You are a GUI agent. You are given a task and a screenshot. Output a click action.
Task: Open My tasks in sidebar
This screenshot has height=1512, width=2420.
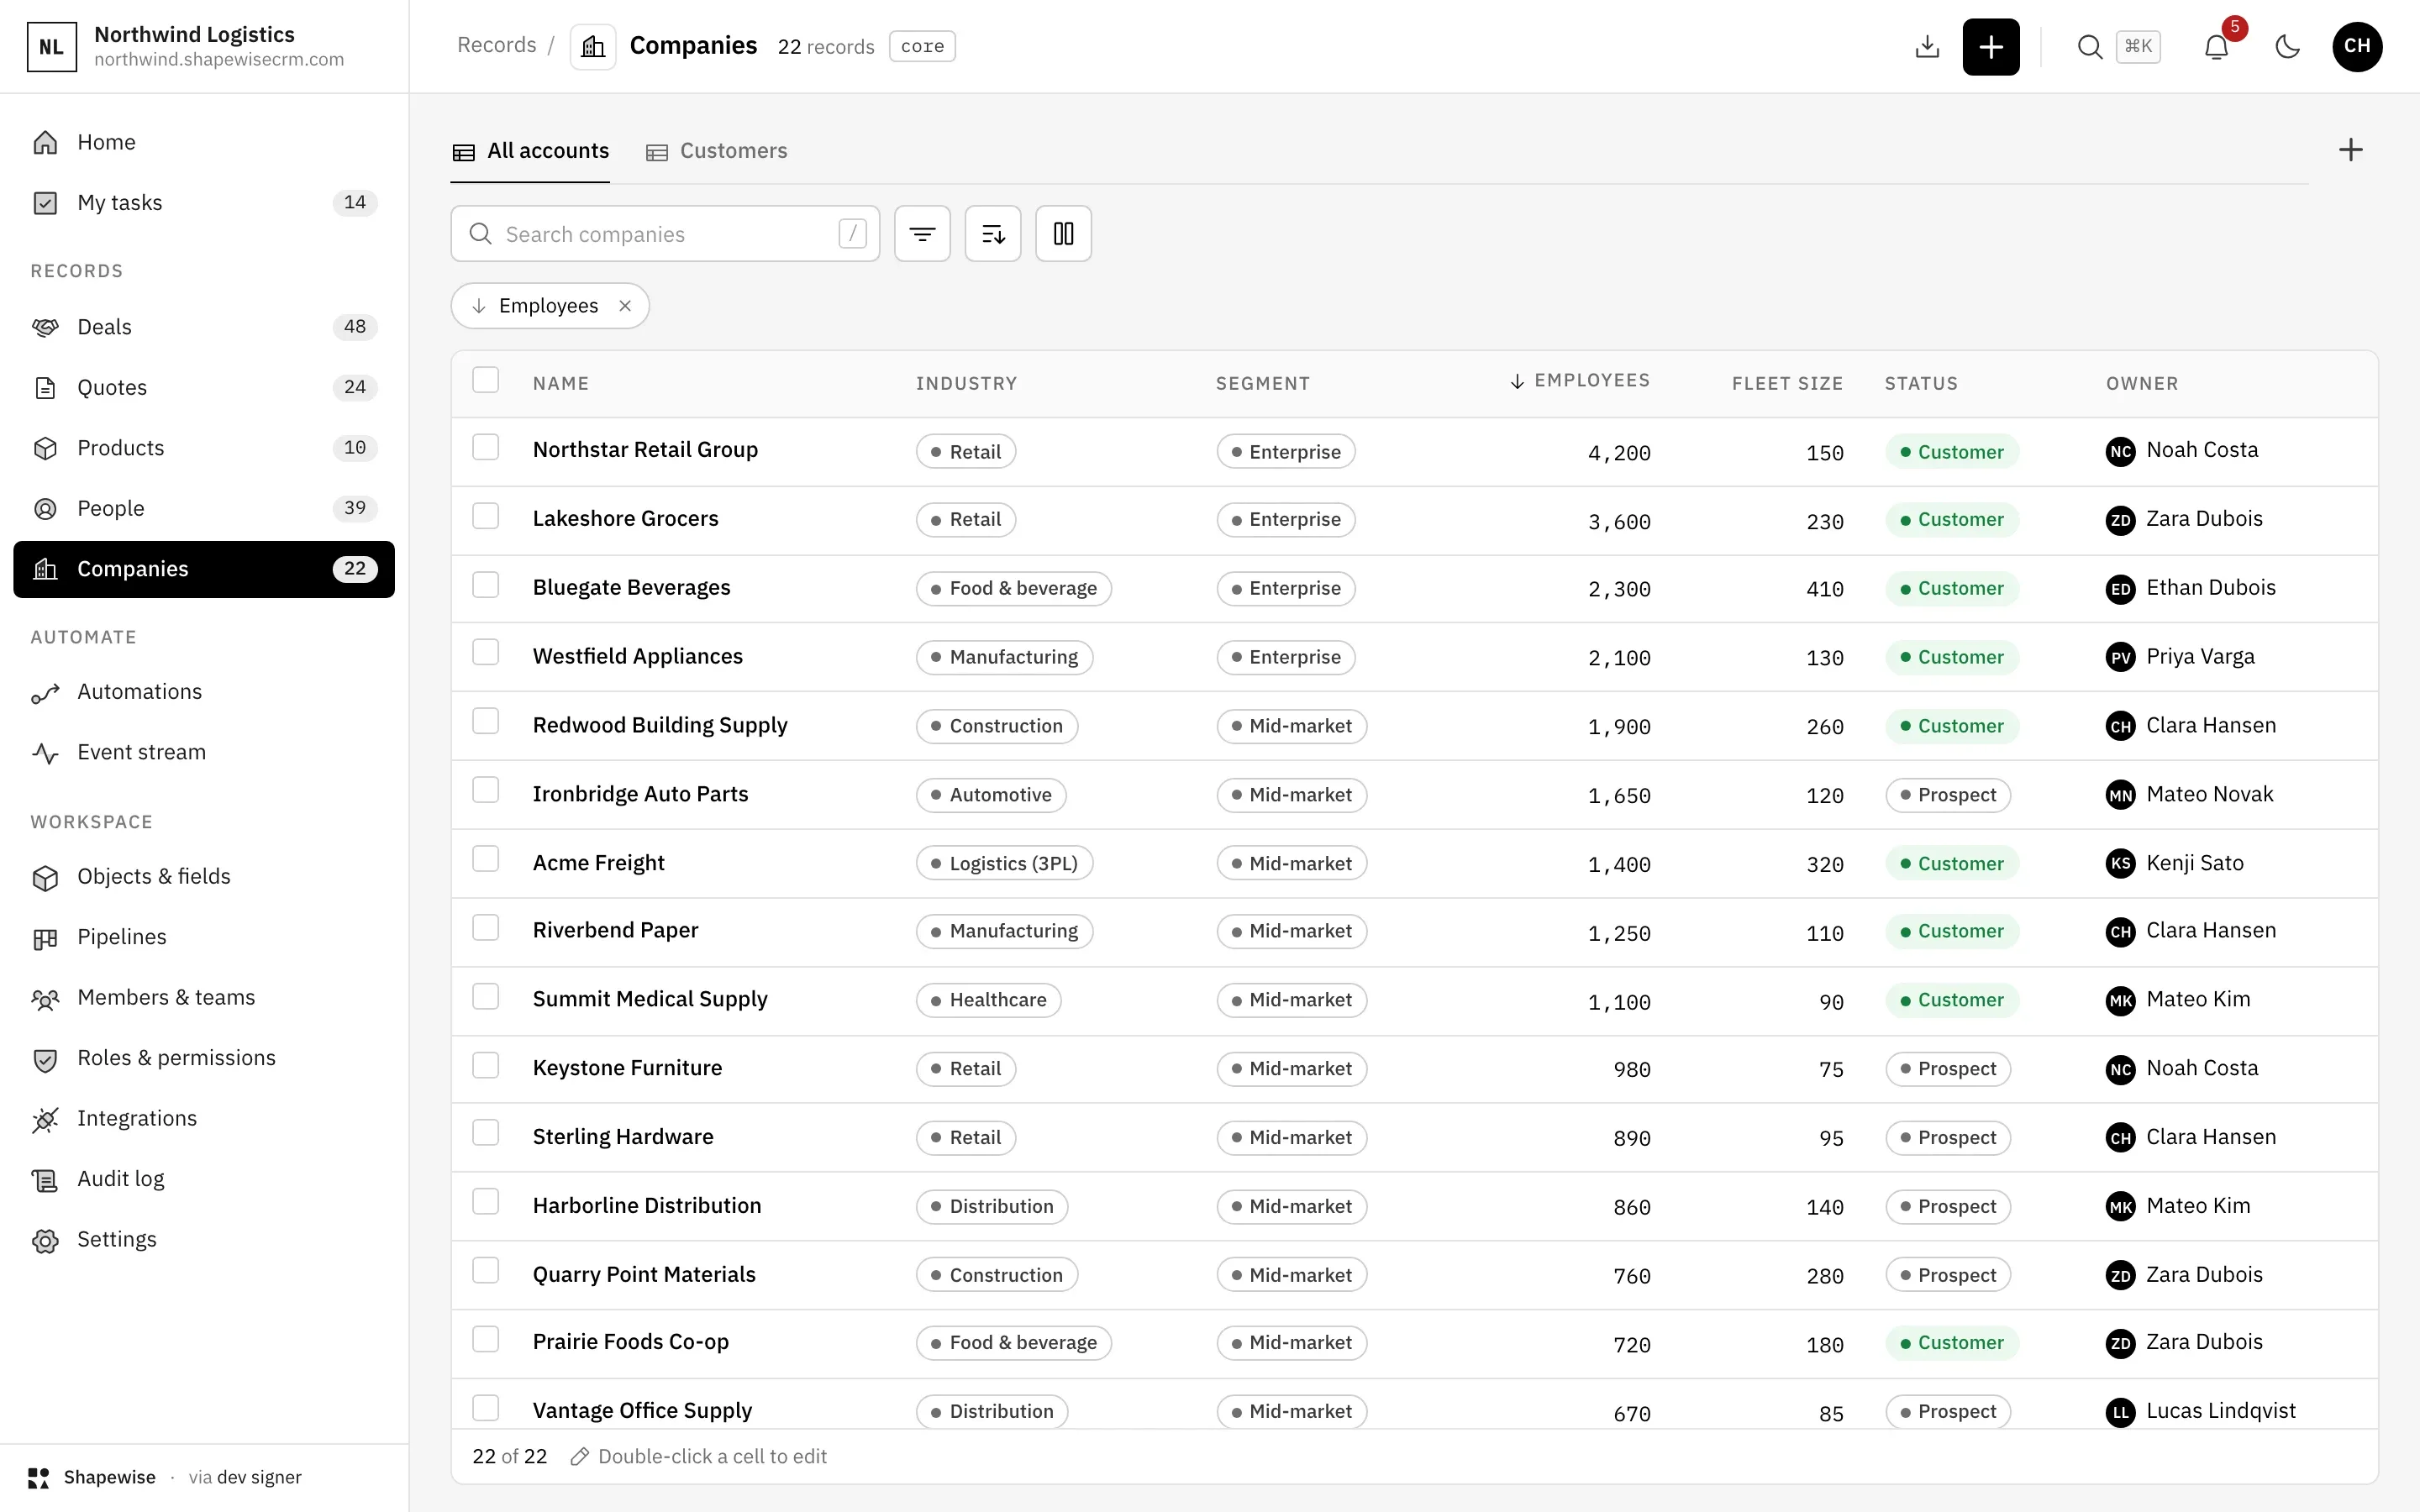204,203
